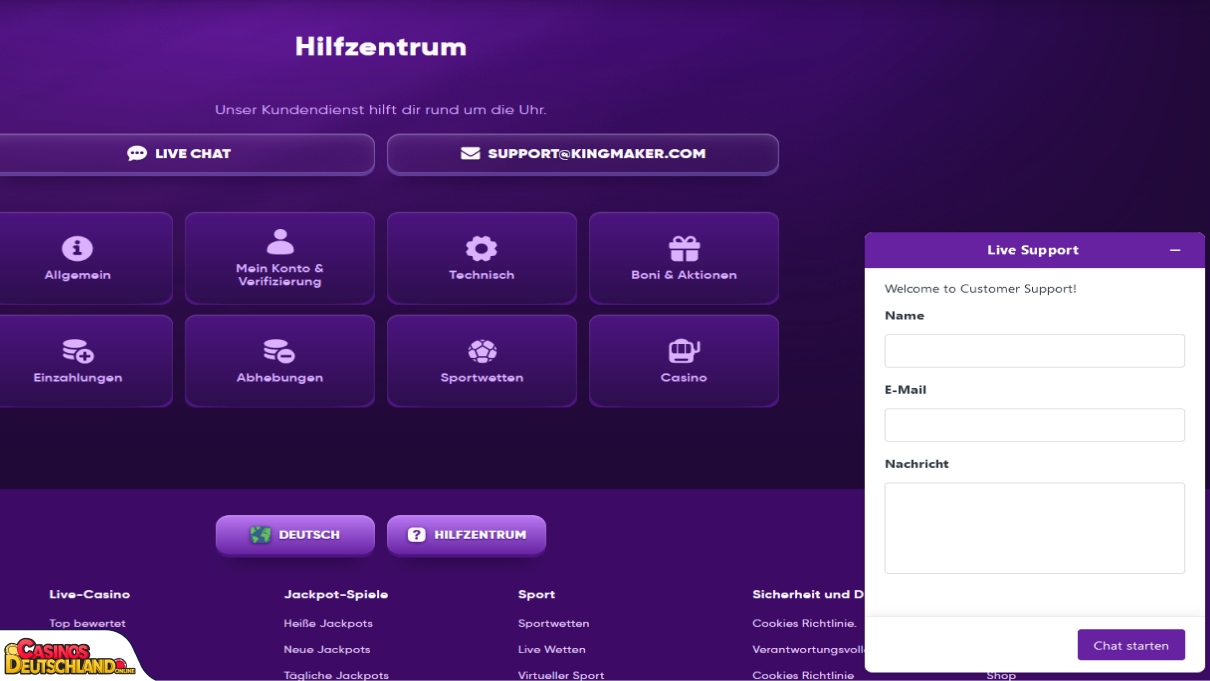Open the Shop footer link
The width and height of the screenshot is (1210, 681).
click(x=1001, y=675)
